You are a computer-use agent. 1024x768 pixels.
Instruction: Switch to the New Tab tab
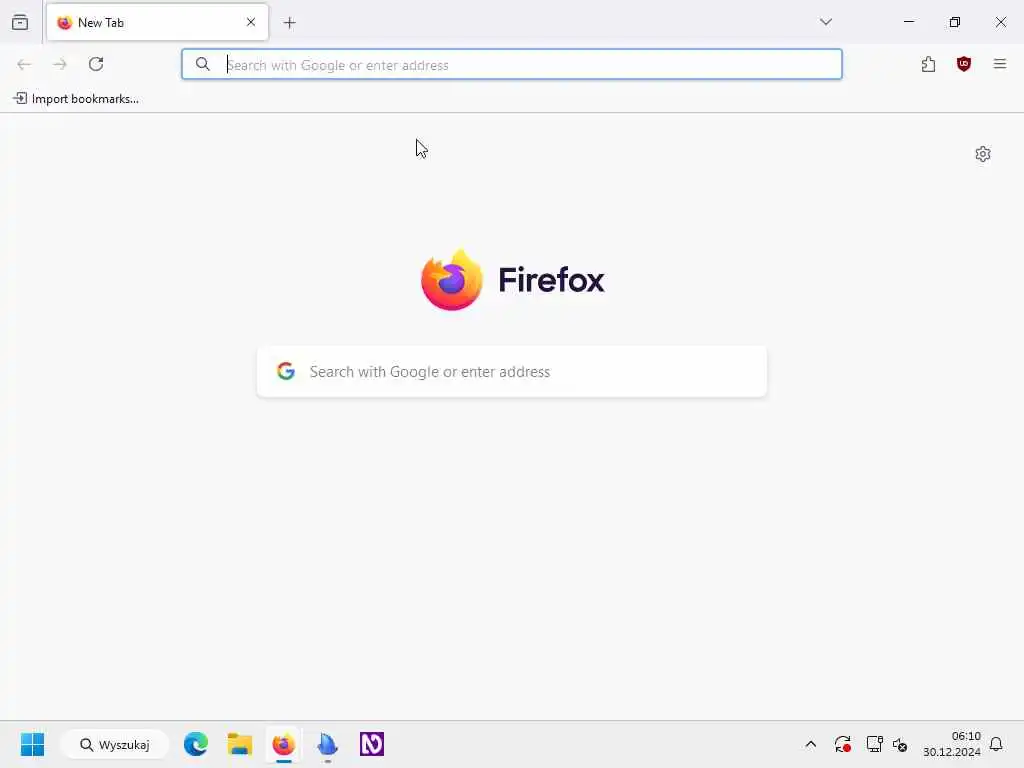pos(157,22)
